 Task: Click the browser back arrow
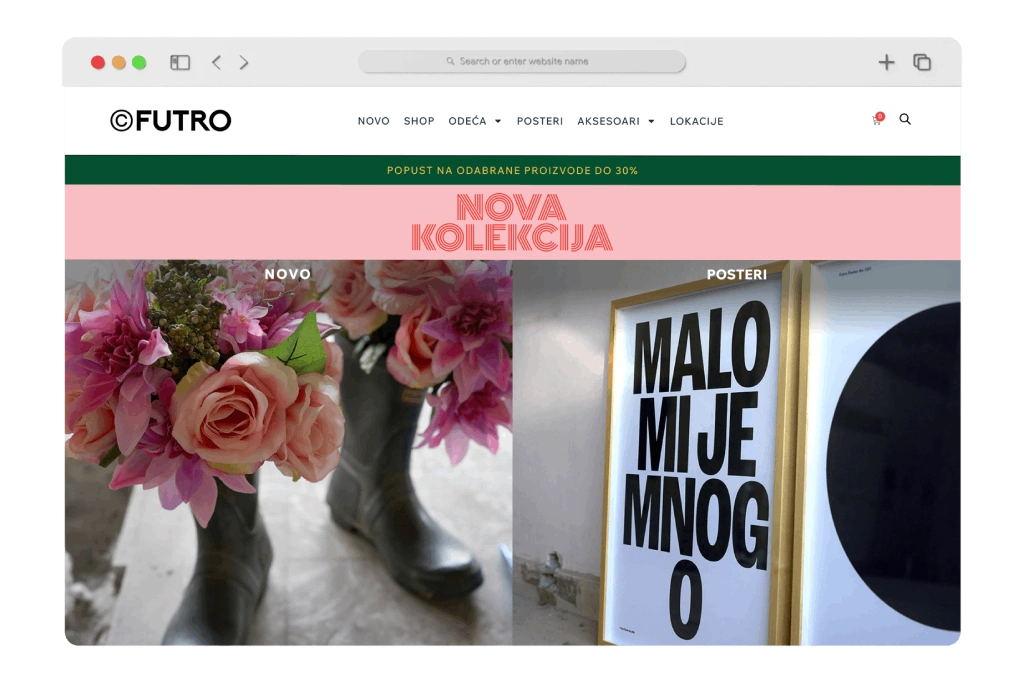[215, 62]
